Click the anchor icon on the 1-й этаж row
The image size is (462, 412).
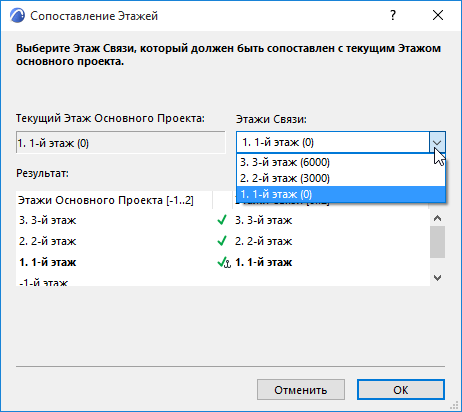[x=227, y=264]
